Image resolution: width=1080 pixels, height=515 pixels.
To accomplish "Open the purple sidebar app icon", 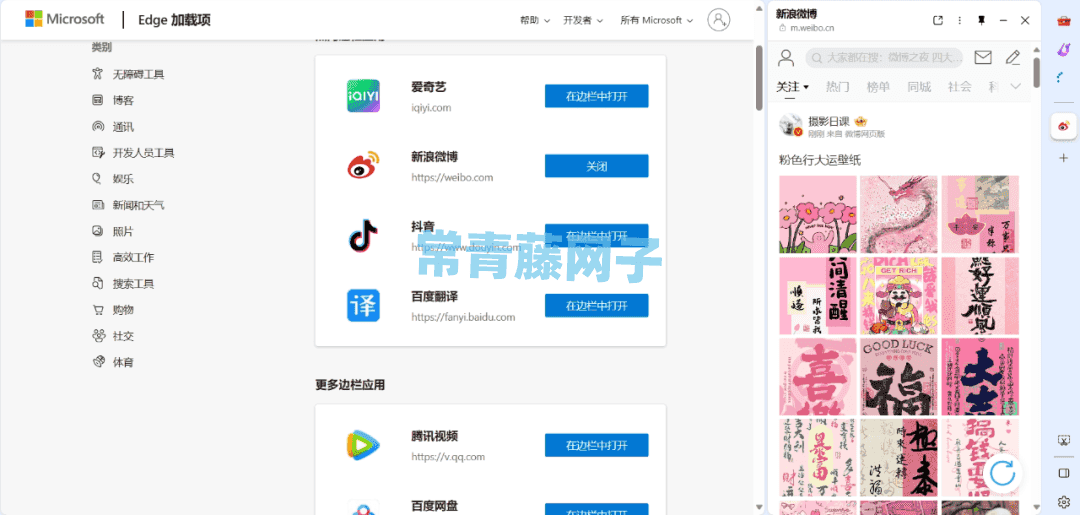I will [x=1063, y=49].
